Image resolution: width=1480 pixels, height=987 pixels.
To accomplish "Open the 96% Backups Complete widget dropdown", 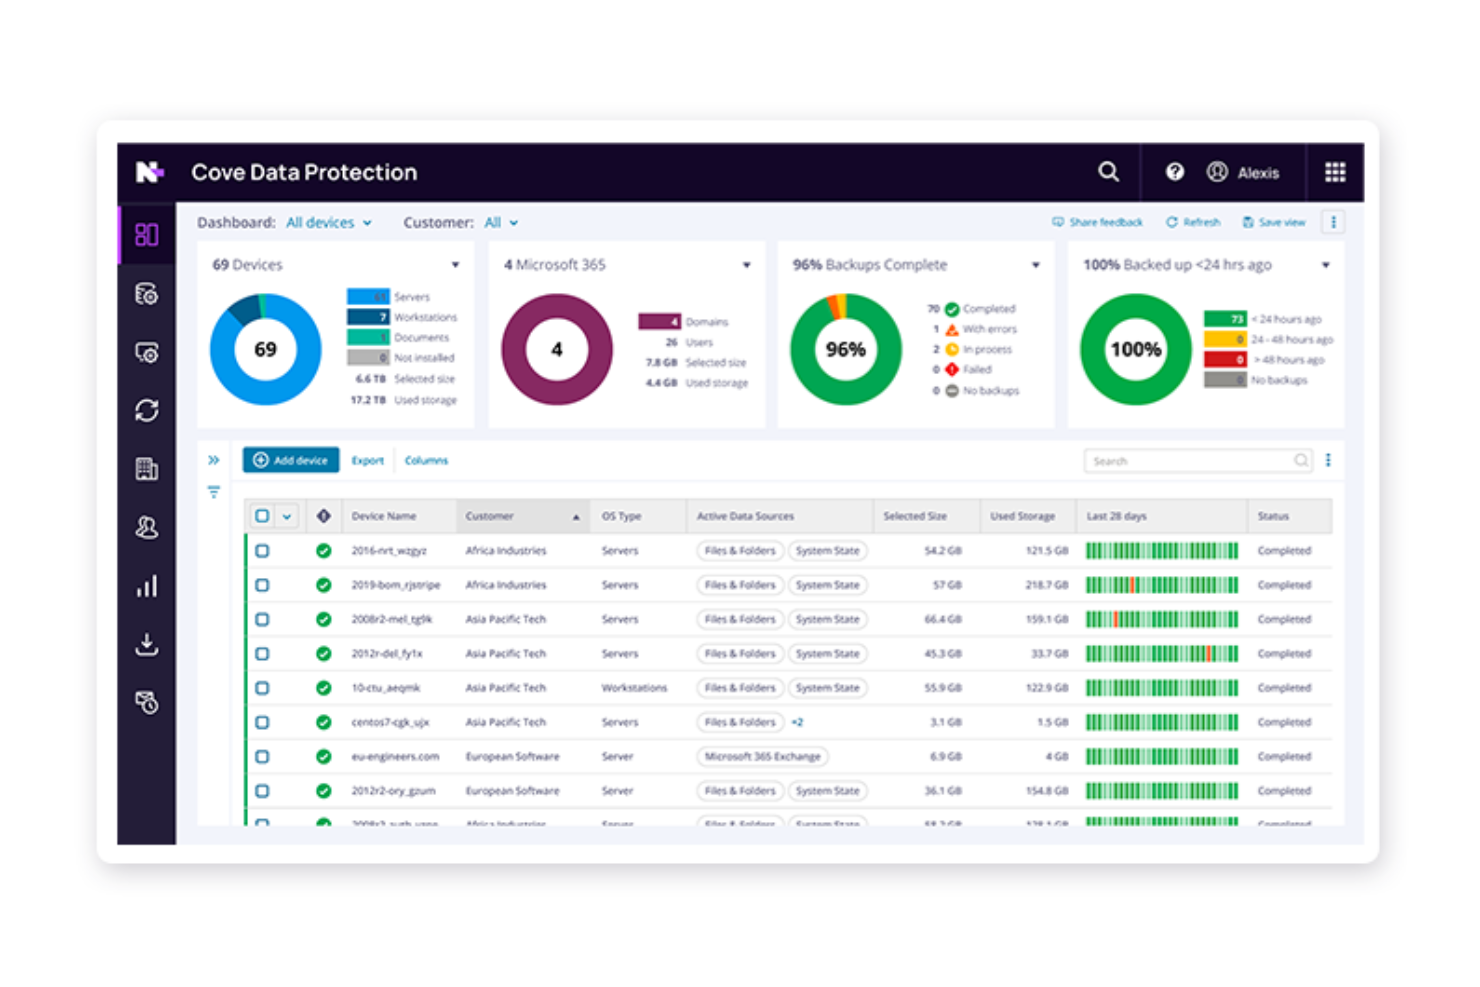I will (x=1035, y=264).
